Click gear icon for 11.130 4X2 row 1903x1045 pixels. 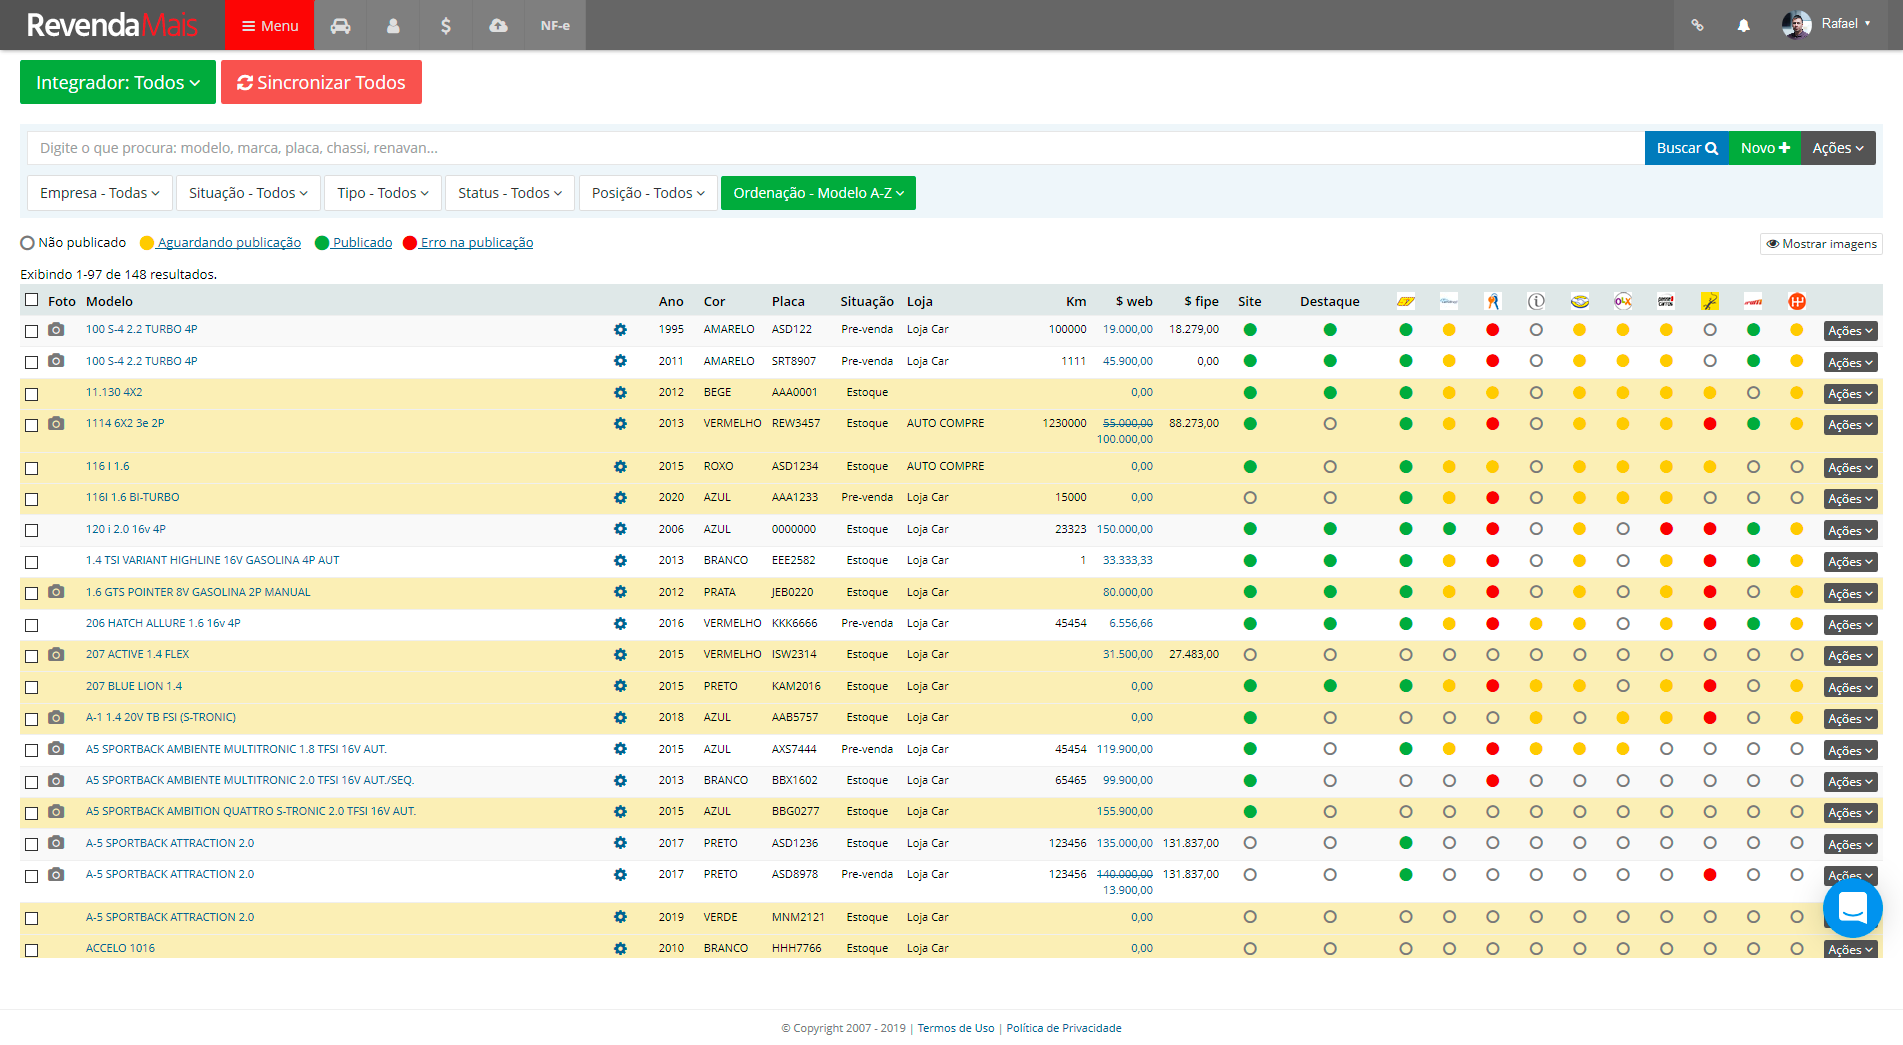620,393
